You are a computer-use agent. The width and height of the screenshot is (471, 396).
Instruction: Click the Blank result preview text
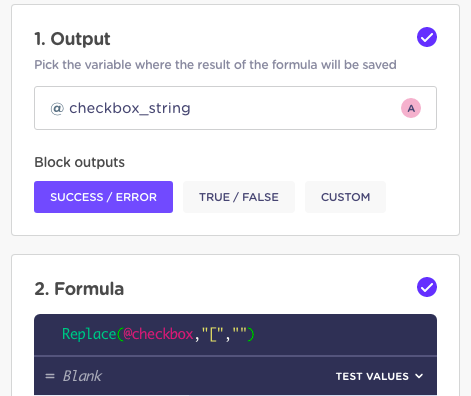click(x=82, y=376)
